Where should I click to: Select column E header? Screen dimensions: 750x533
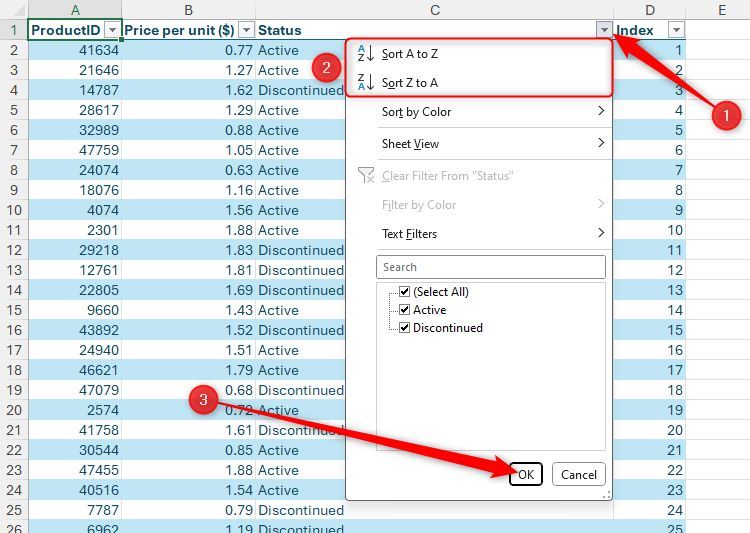721,10
